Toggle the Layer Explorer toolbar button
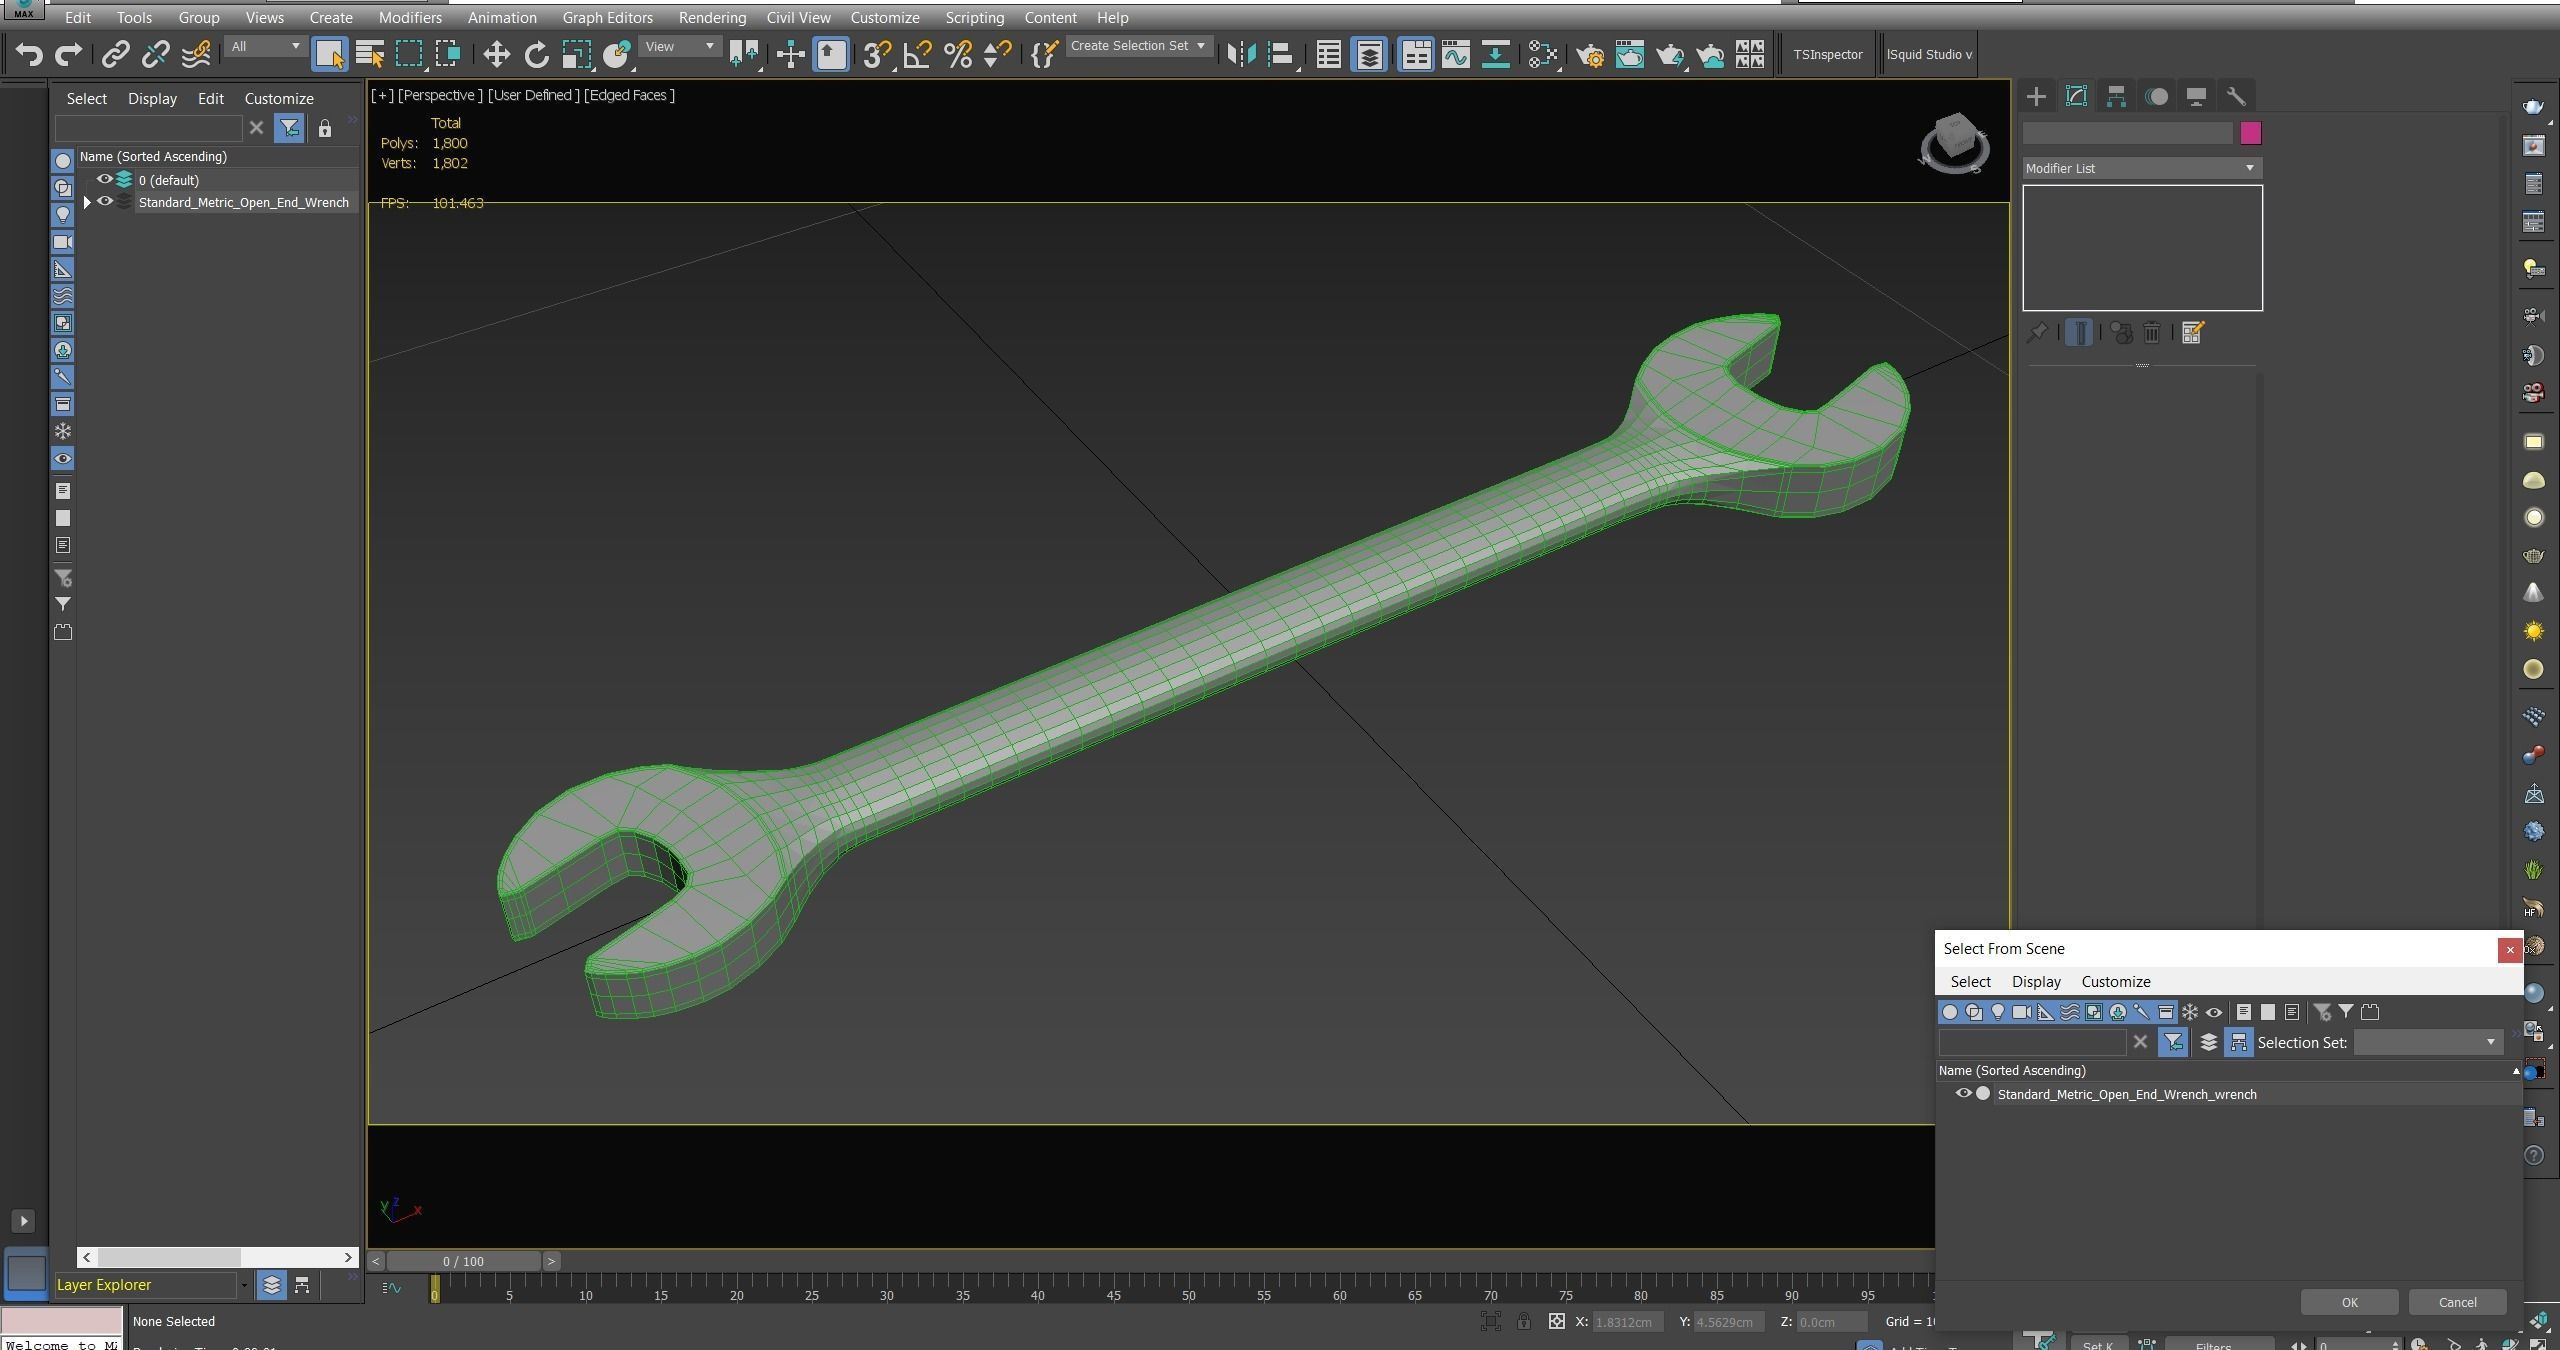This screenshot has height=1350, width=2560. 1369,54
